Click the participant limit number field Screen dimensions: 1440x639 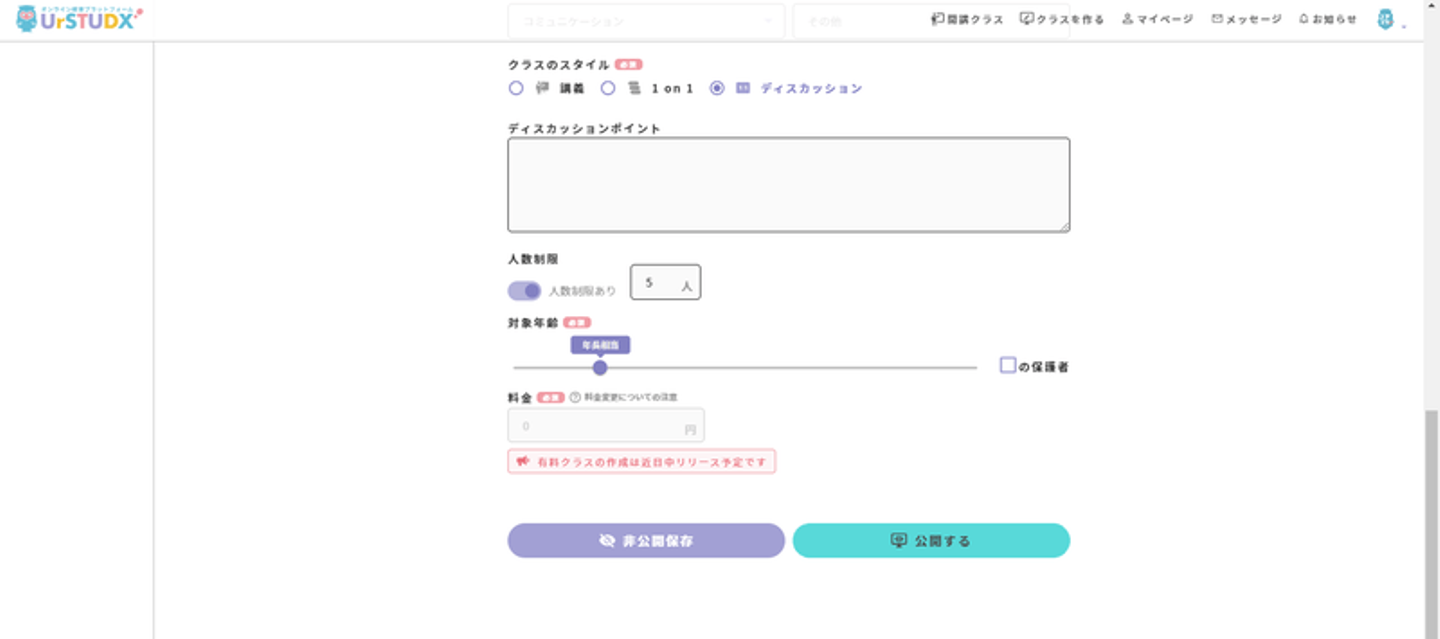point(665,282)
